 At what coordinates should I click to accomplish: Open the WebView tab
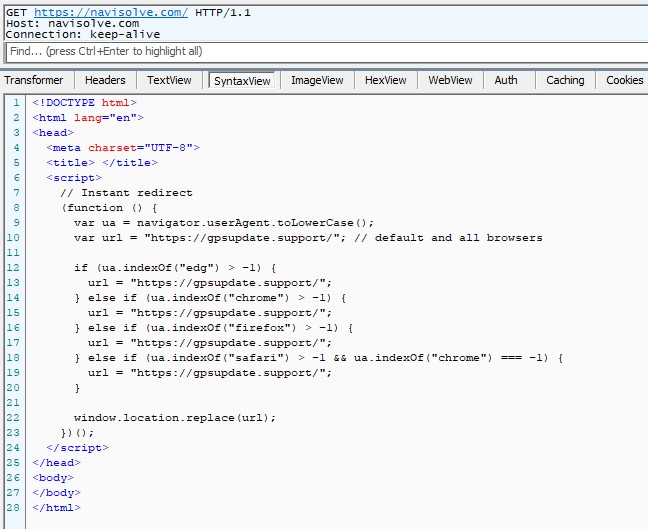point(450,80)
